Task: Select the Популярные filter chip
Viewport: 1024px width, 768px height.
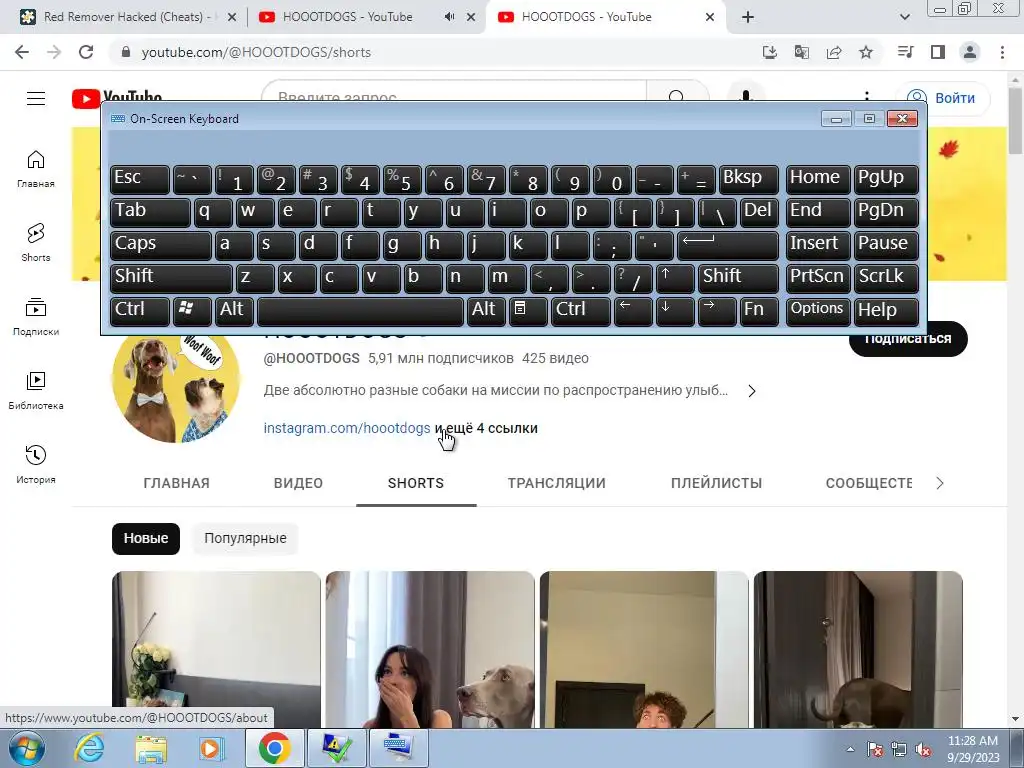Action: pos(245,539)
